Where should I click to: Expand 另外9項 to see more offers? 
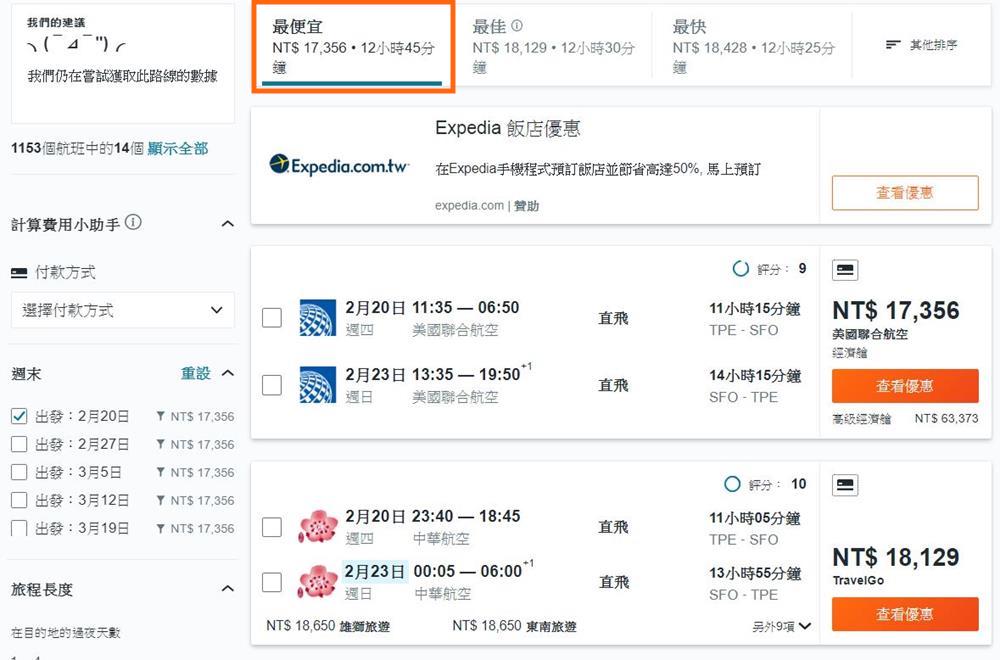782,626
